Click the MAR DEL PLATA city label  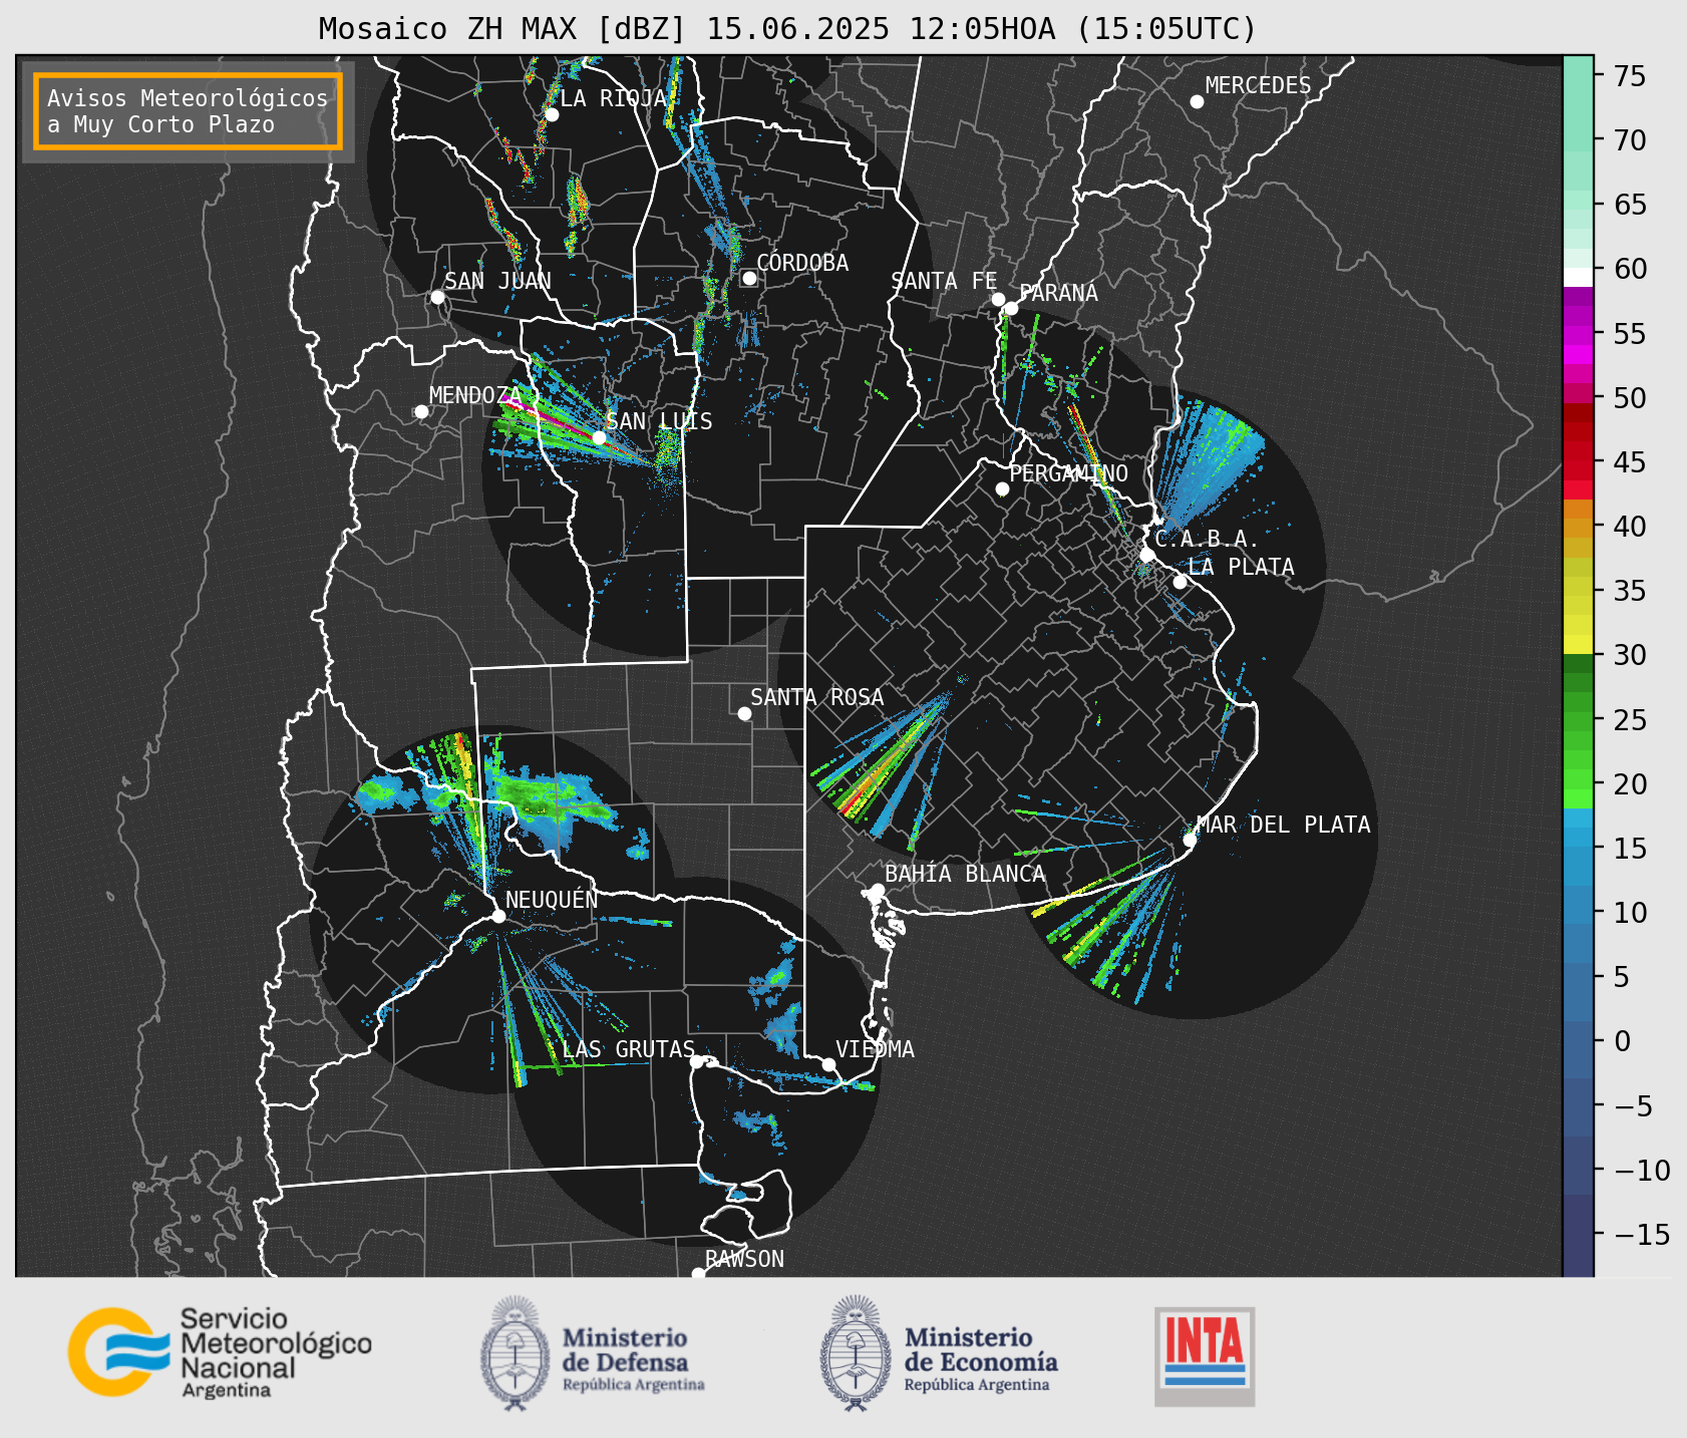(1283, 825)
